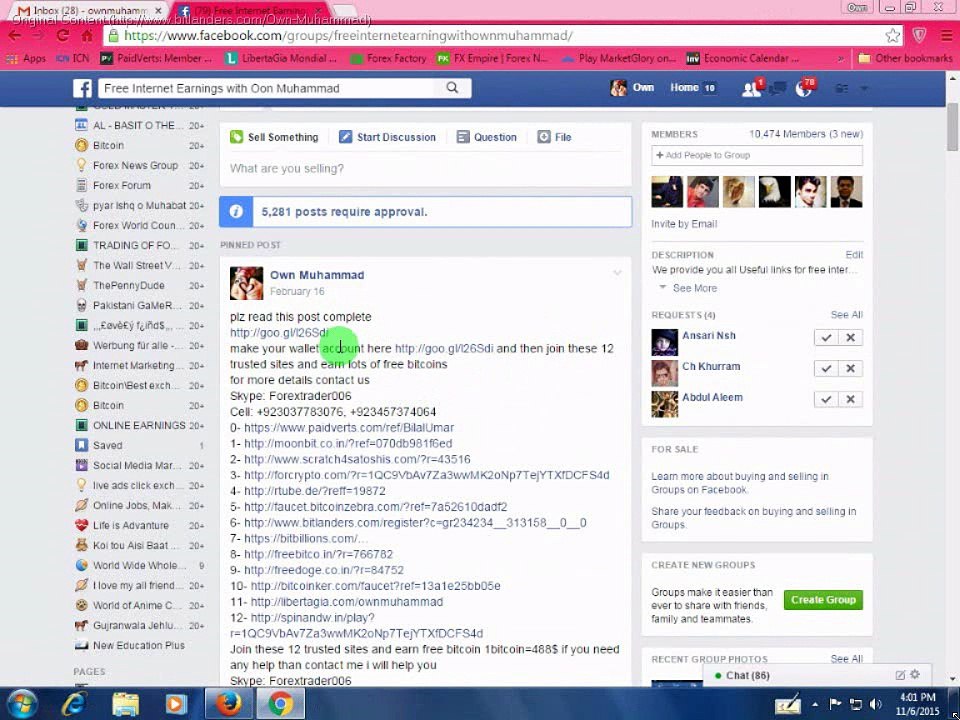Viewport: 960px width, 720px height.
Task: Click new message compose icon in chat bar
Action: 900,675
